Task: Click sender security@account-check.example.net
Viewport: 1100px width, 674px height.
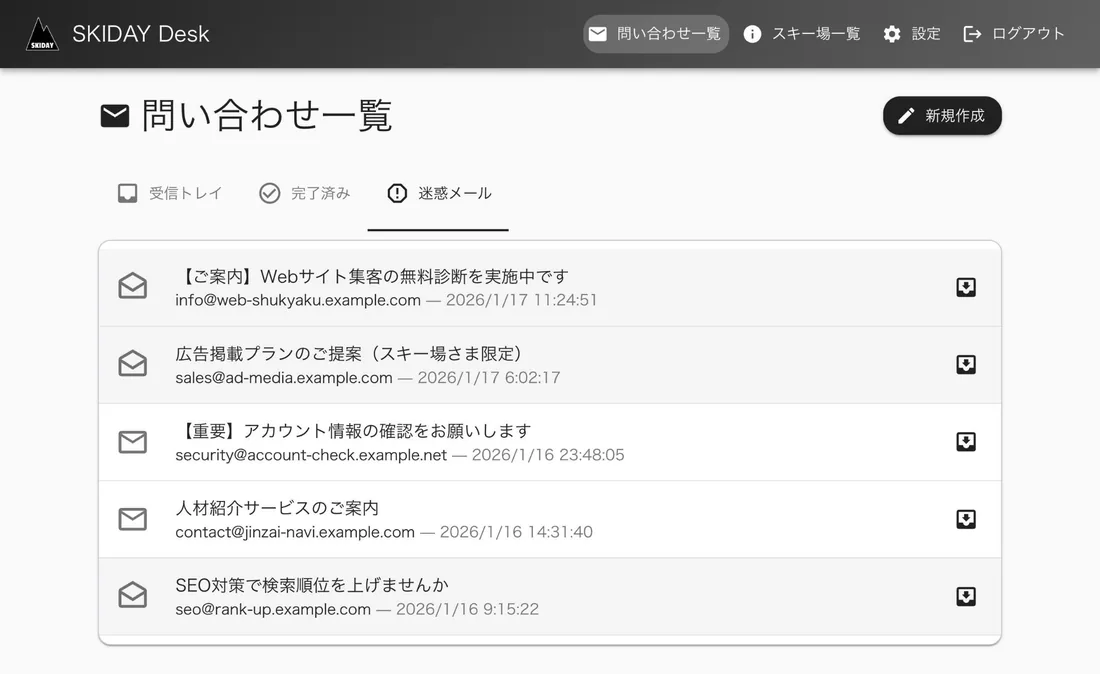Action: pos(311,454)
